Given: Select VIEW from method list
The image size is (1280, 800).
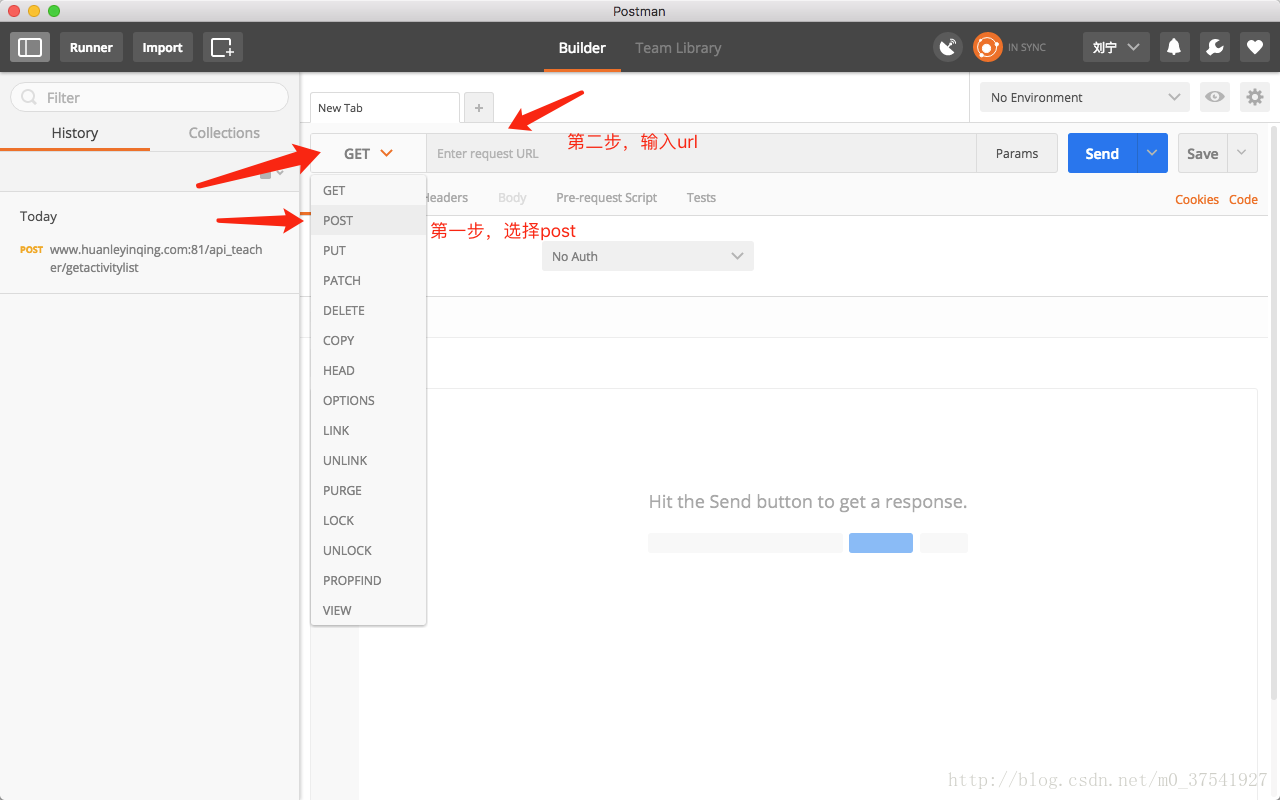Looking at the screenshot, I should tap(368, 610).
